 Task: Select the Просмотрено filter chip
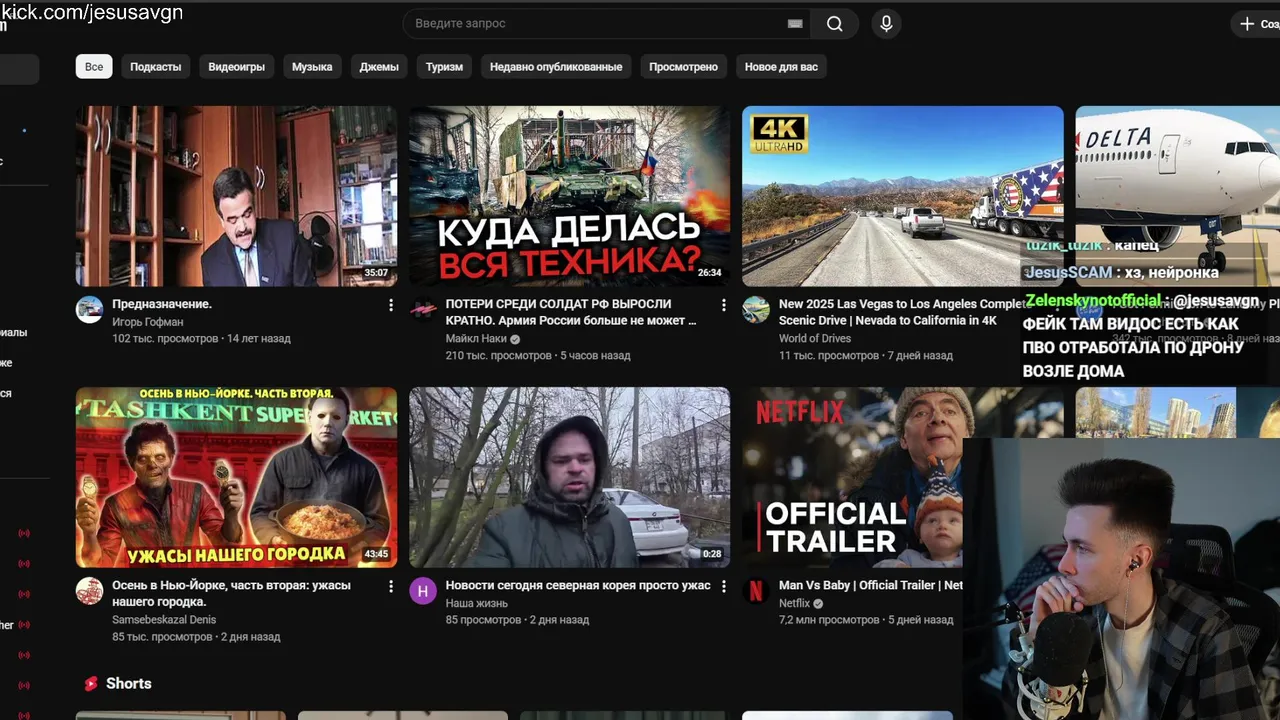coord(683,67)
